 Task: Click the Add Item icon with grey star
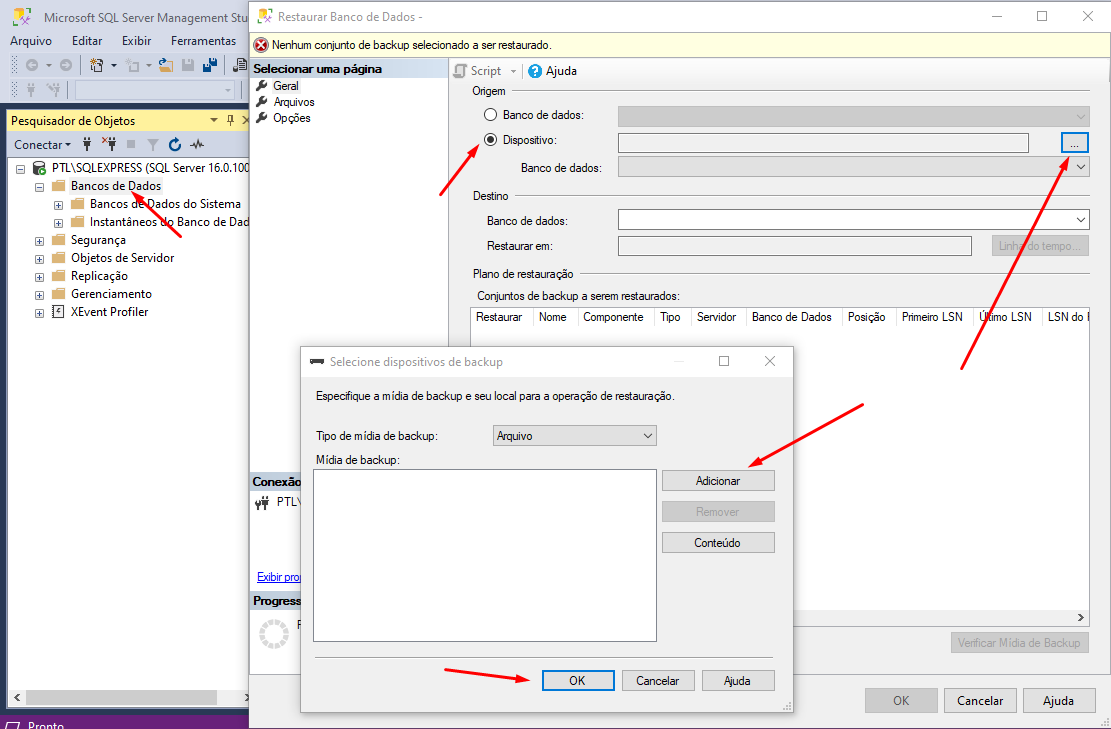click(132, 65)
